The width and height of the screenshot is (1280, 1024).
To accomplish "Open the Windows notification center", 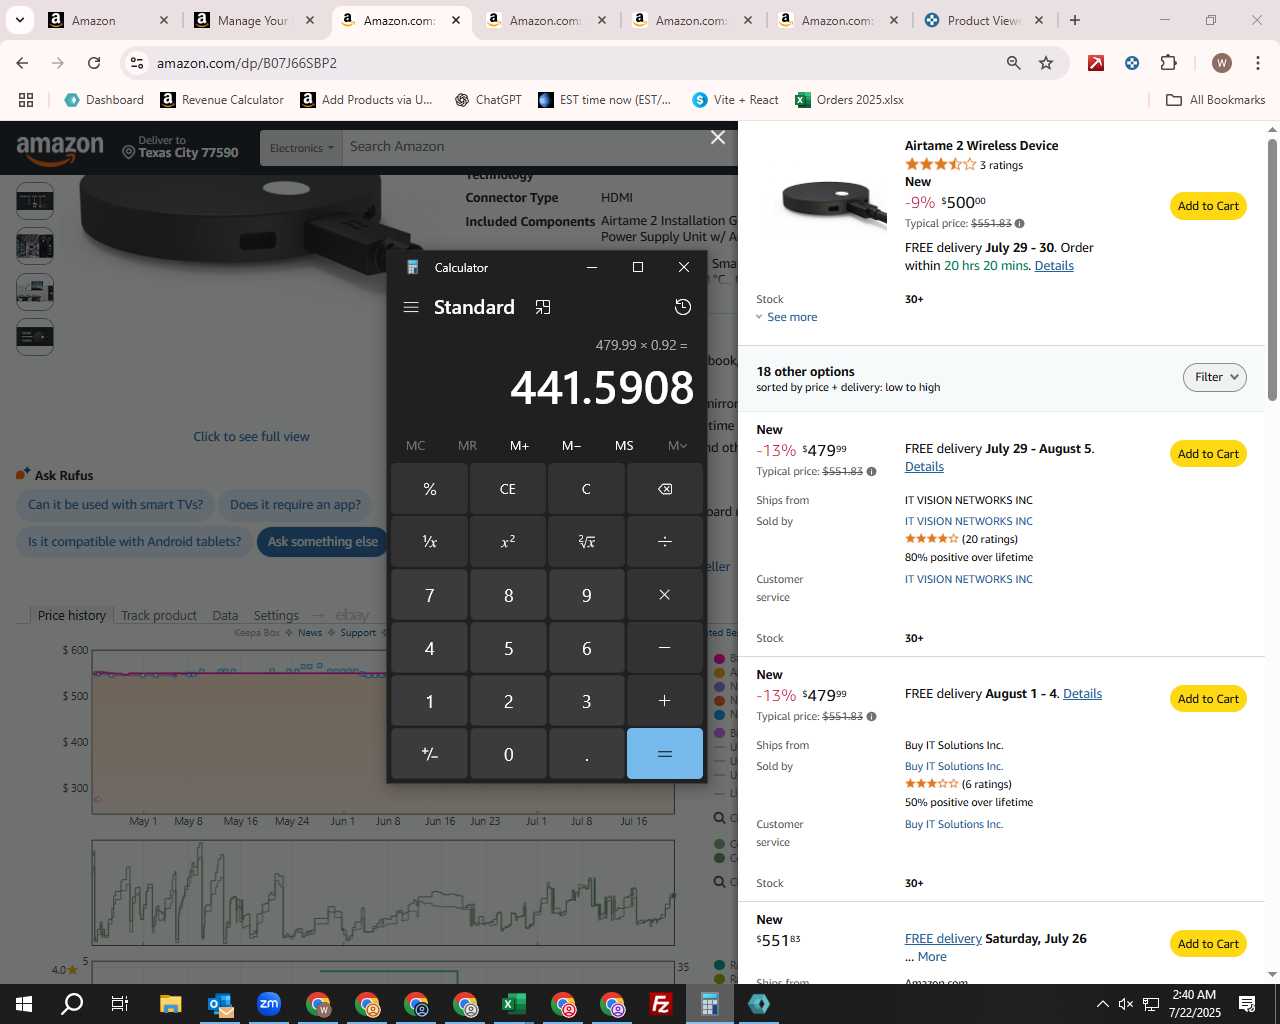I will [1247, 1004].
